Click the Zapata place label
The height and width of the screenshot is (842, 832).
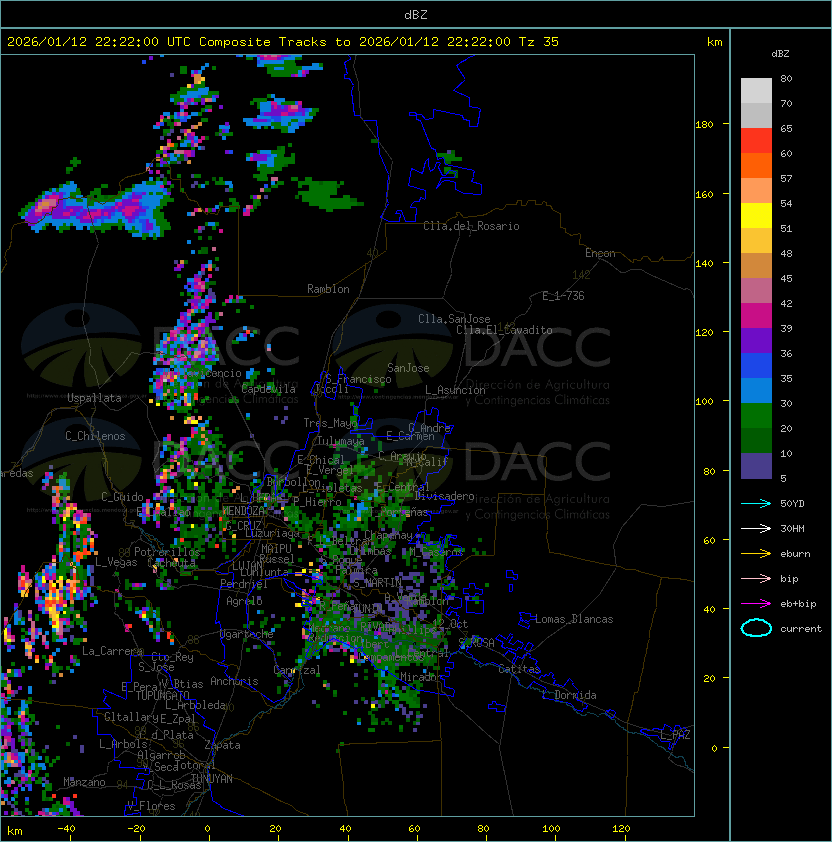tap(222, 745)
